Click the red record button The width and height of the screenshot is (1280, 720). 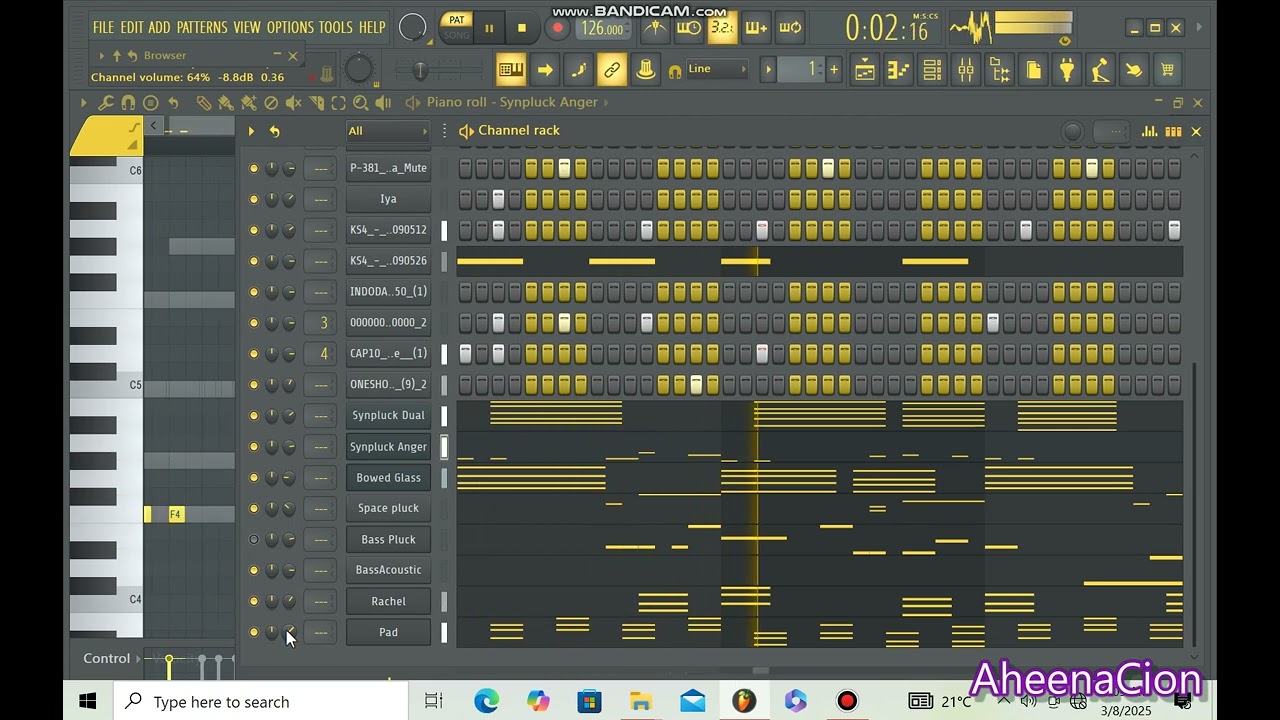click(558, 28)
